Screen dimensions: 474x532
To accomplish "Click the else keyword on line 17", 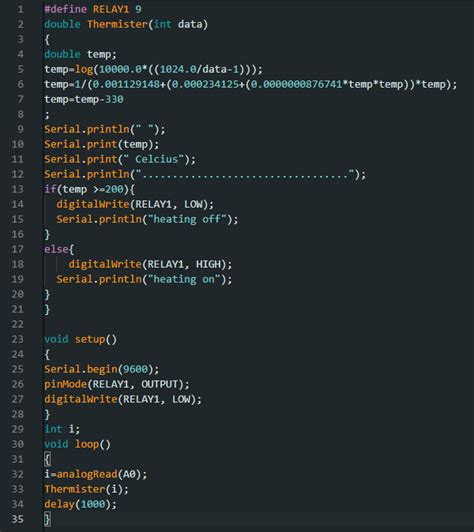I will [56, 249].
